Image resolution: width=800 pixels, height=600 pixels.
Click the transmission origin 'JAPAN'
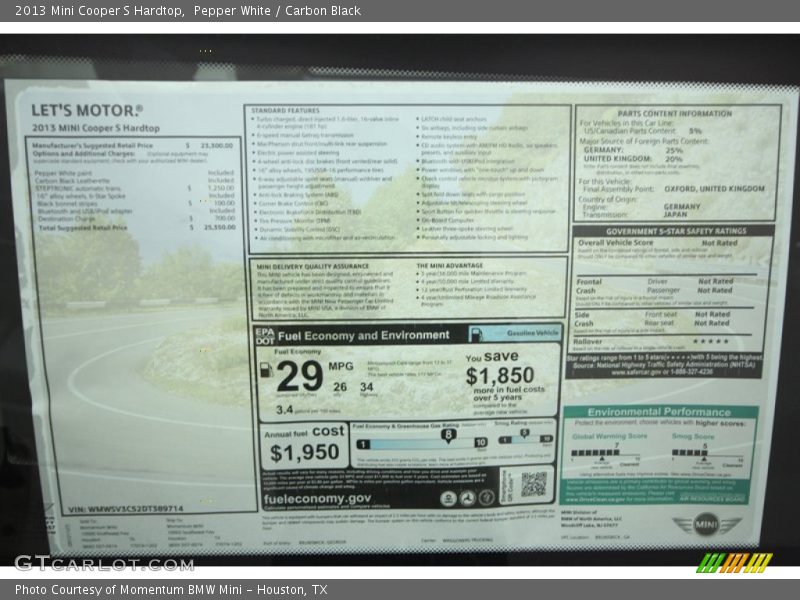pos(675,214)
